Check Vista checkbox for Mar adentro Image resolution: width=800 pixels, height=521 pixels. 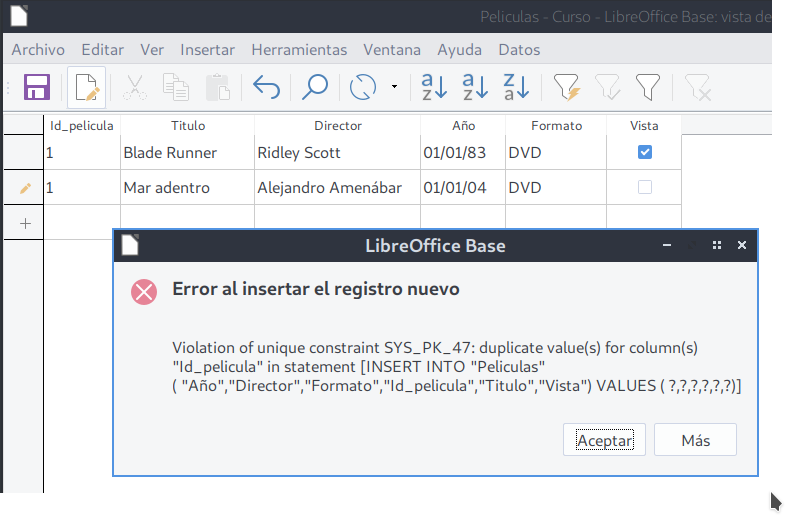pos(645,187)
